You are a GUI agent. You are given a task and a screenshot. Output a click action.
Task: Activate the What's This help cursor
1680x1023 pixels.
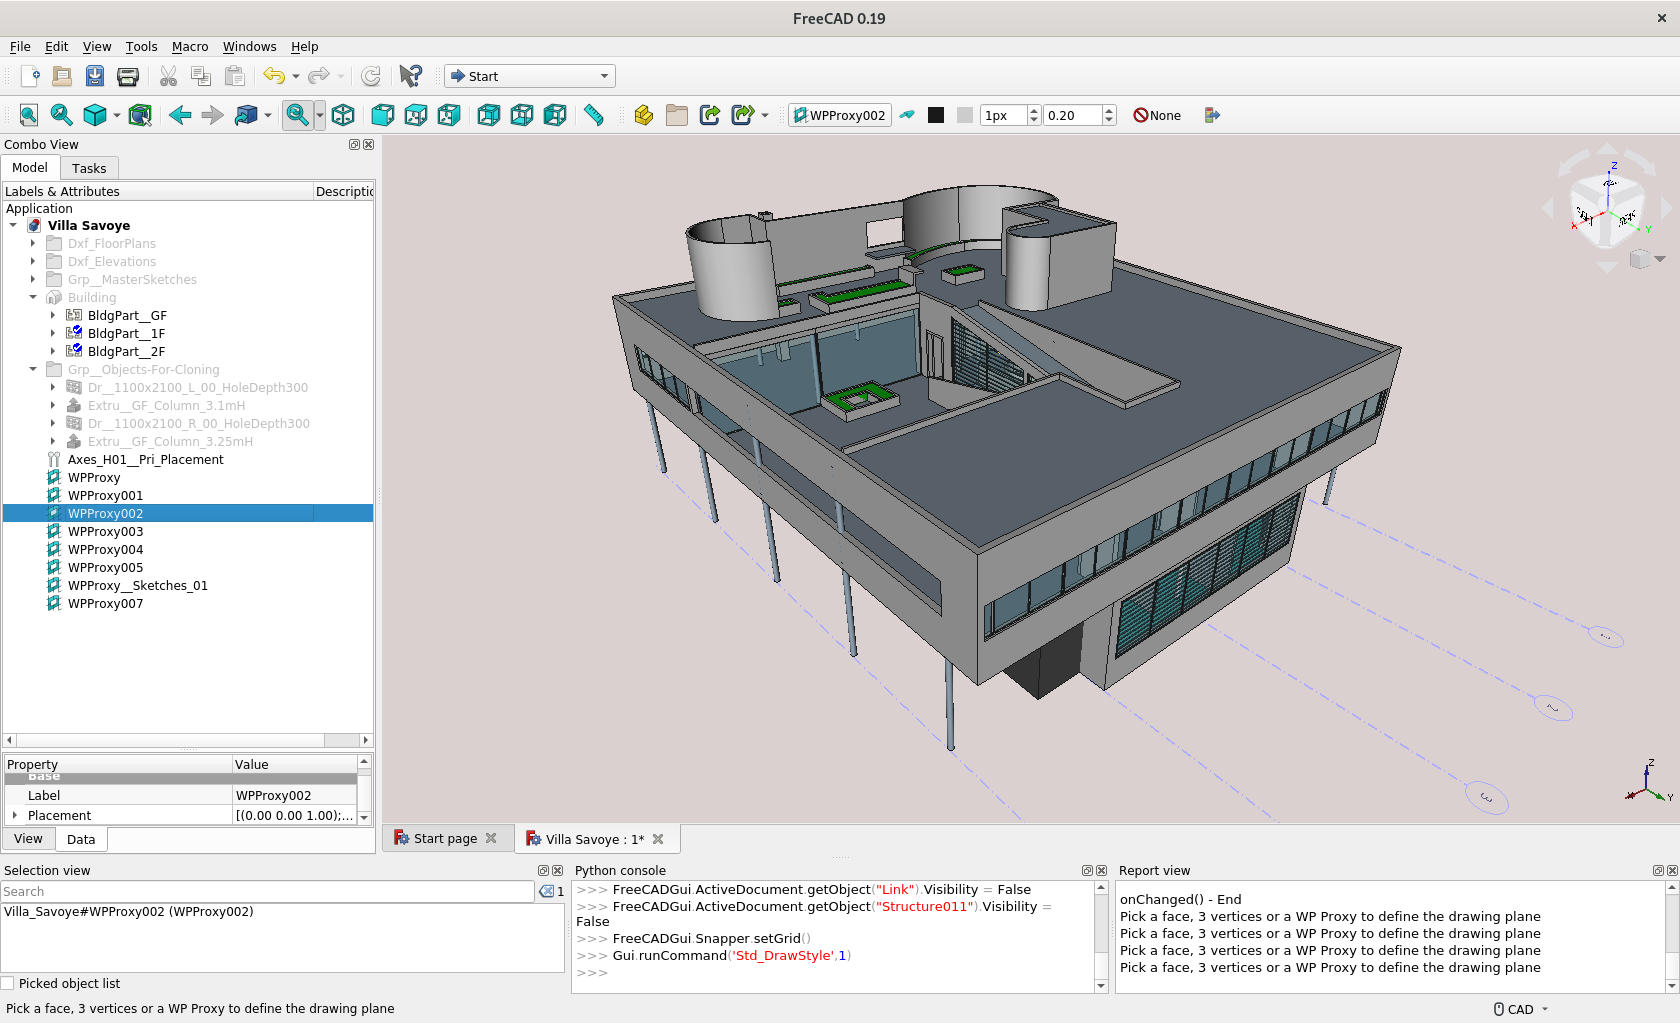410,76
